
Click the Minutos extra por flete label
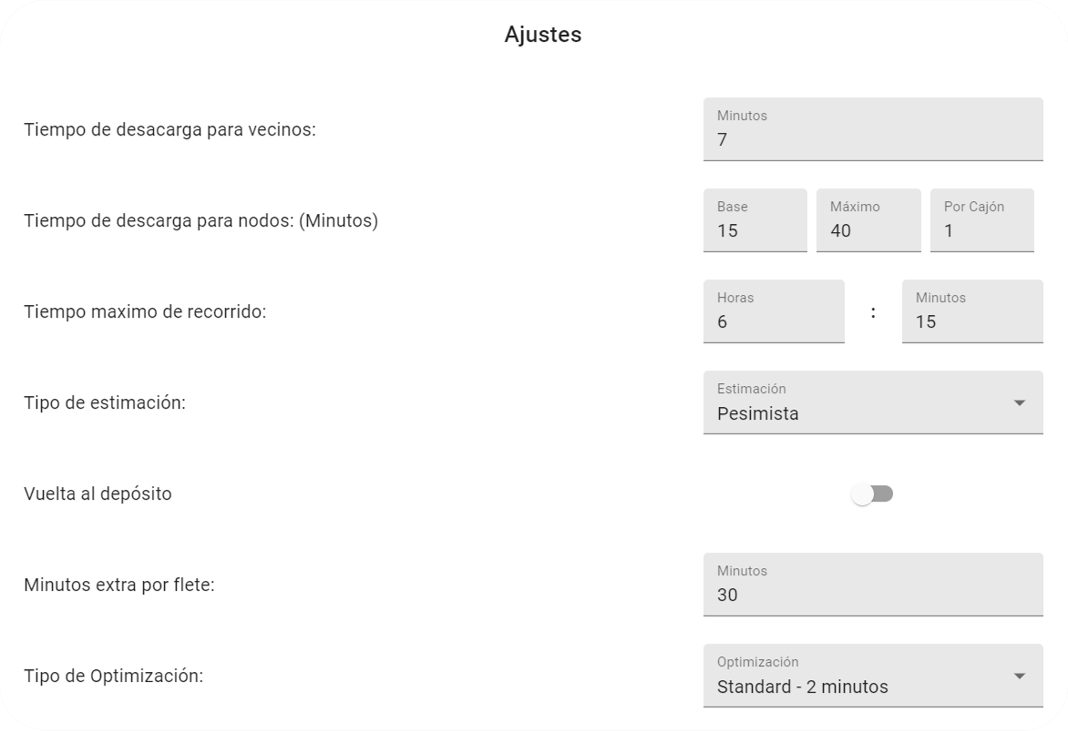click(x=119, y=585)
